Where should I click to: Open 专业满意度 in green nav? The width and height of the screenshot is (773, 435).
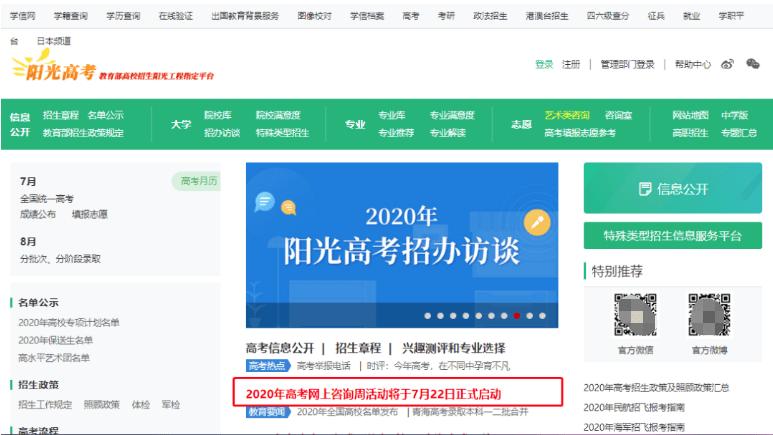point(452,115)
